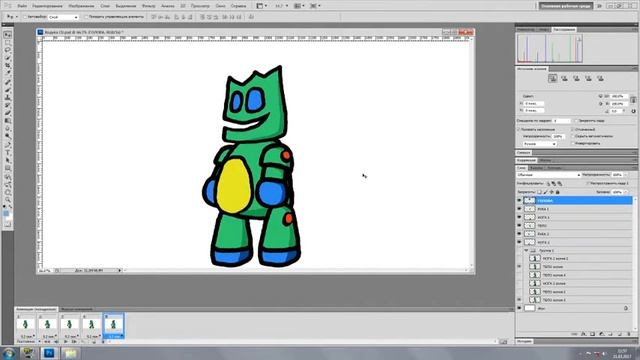Open the blend mode Обычные dropdown
This screenshot has width=640, height=360.
tap(548, 175)
